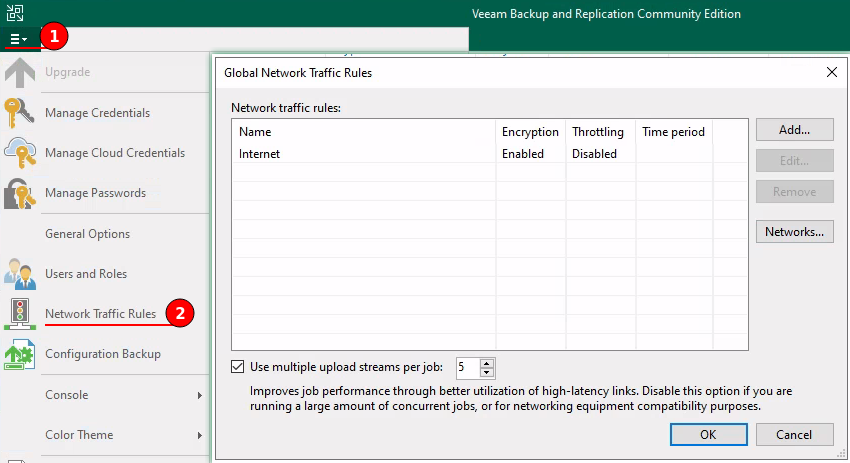Expand the Color Theme submenu arrow
This screenshot has width=850, height=463.
[199, 435]
